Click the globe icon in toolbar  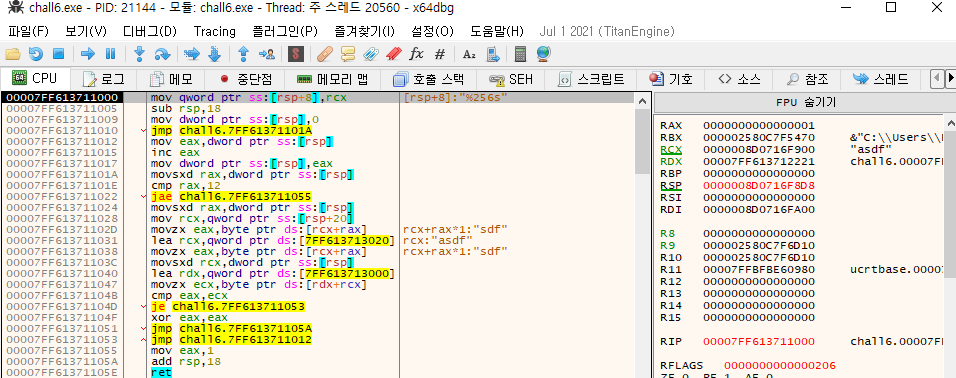click(543, 54)
